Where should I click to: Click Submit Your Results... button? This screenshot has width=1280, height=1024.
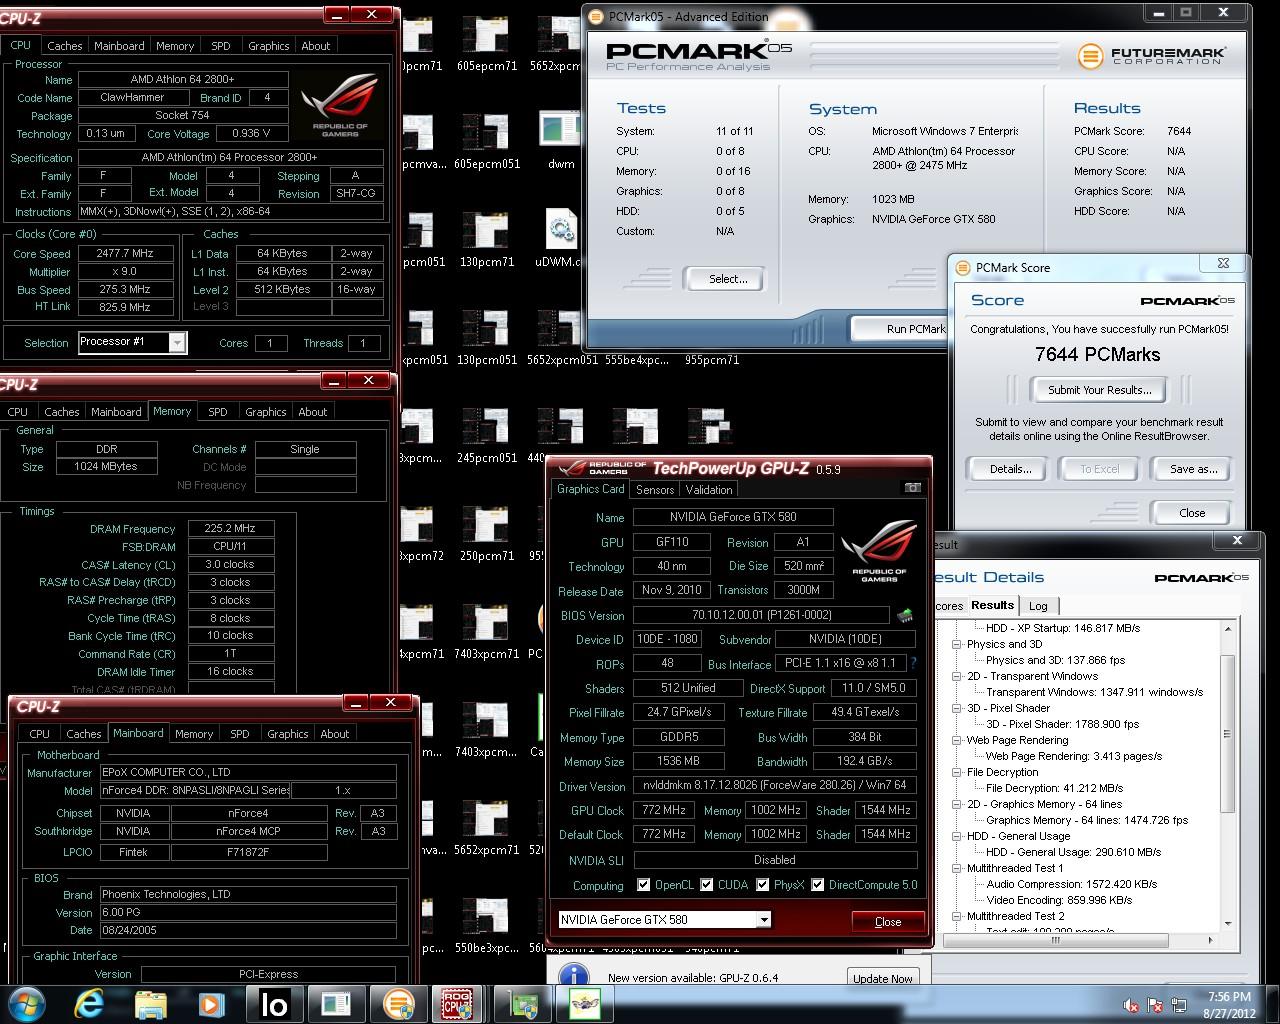(x=1099, y=390)
